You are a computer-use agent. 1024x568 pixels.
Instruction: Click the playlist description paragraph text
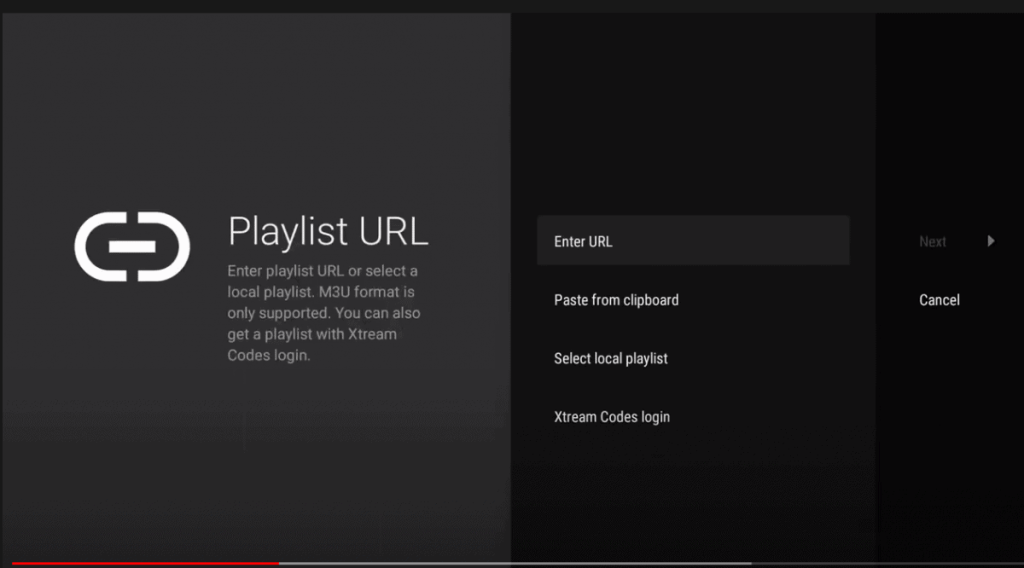(x=323, y=313)
